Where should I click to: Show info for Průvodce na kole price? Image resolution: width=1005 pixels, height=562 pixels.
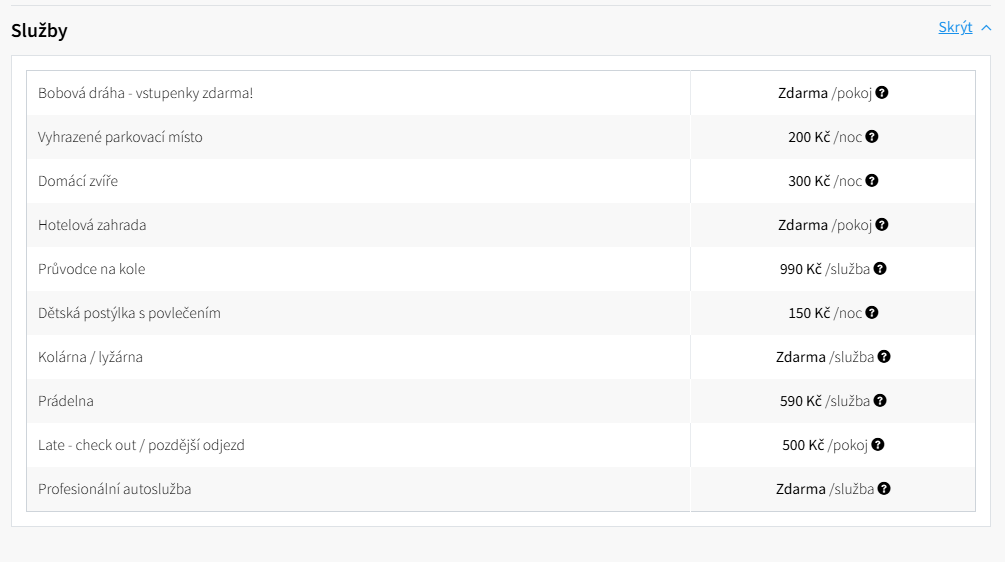click(880, 269)
